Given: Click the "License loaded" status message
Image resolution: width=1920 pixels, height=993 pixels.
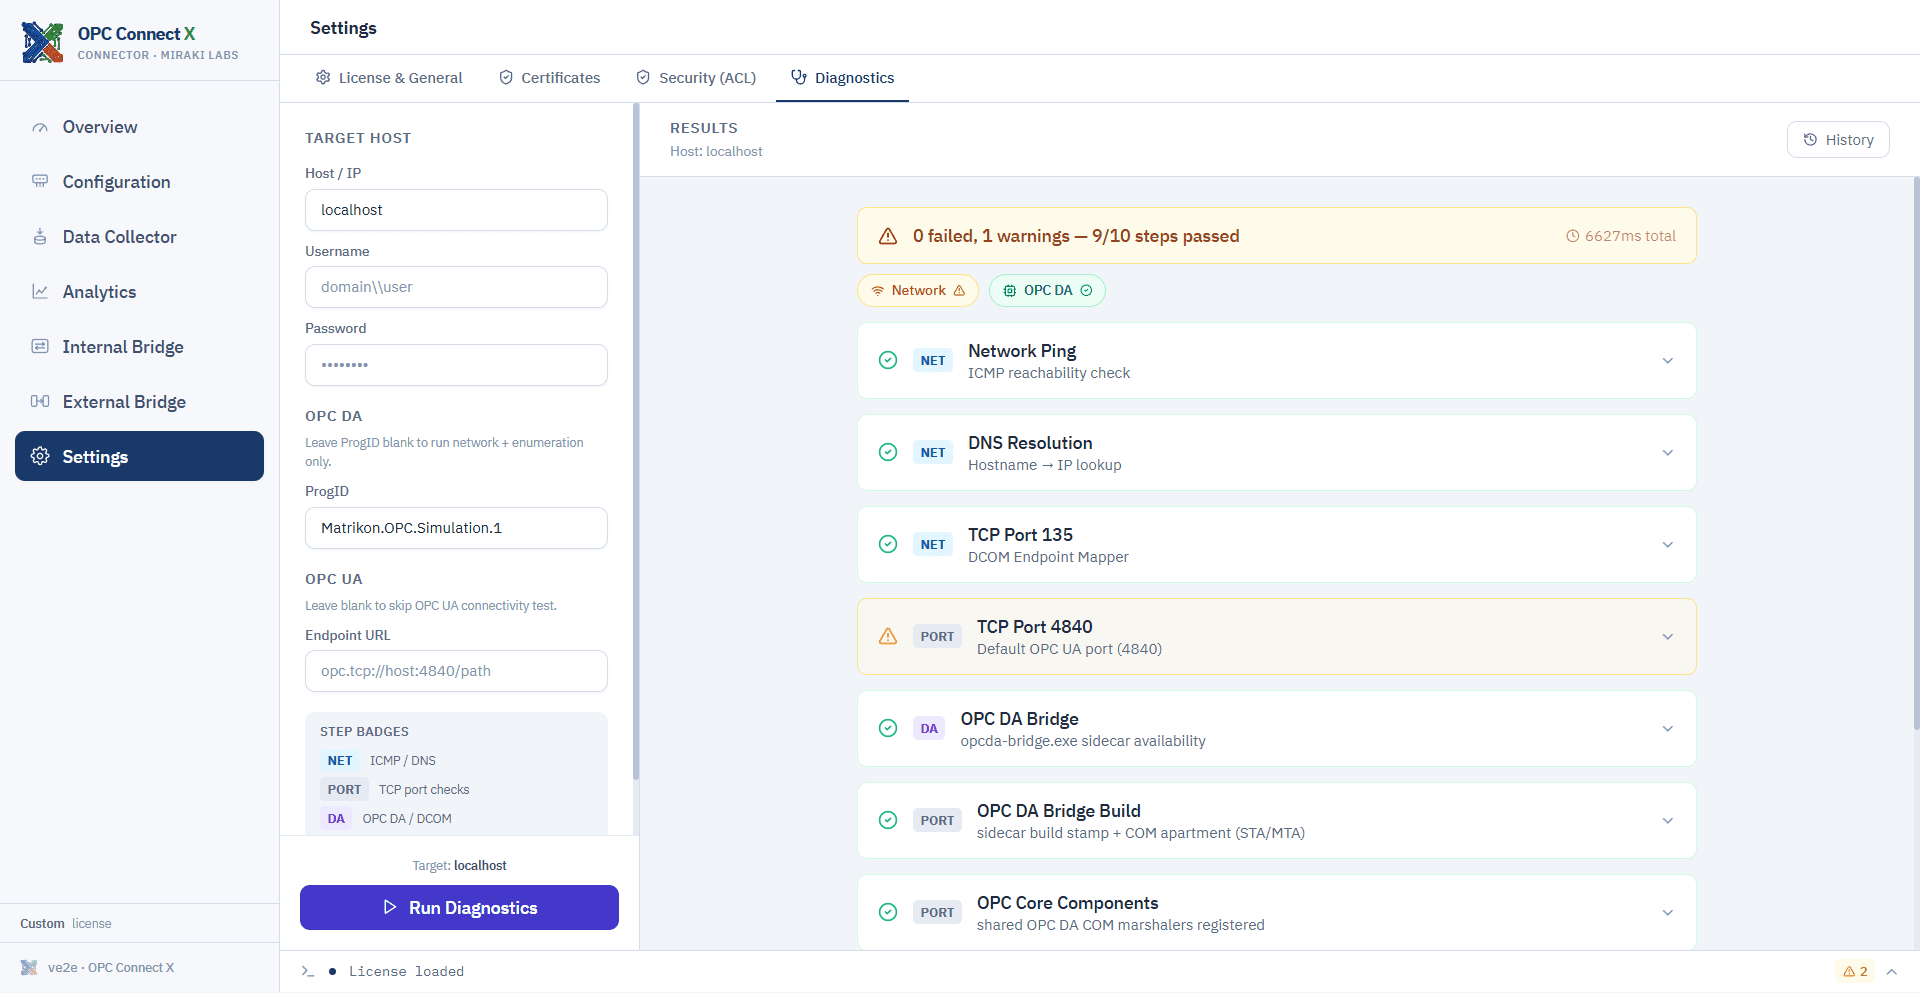Looking at the screenshot, I should 406,971.
